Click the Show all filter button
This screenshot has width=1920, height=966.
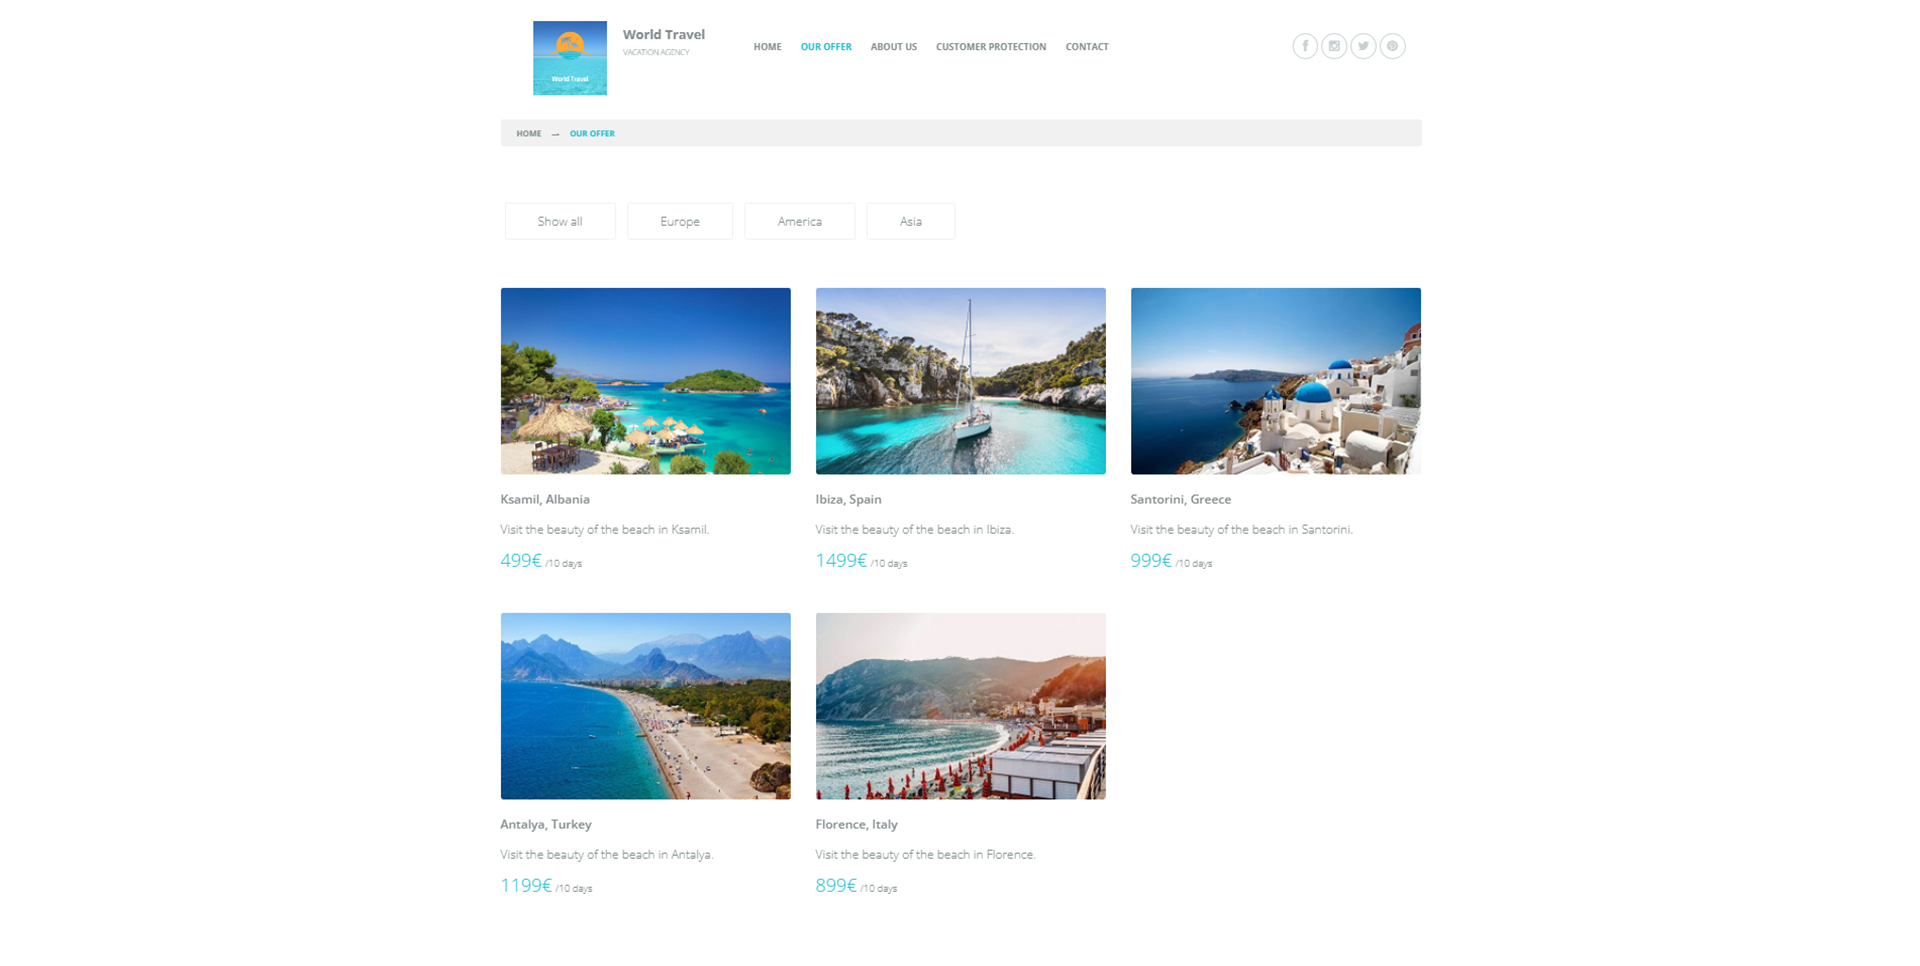pyautogui.click(x=560, y=221)
